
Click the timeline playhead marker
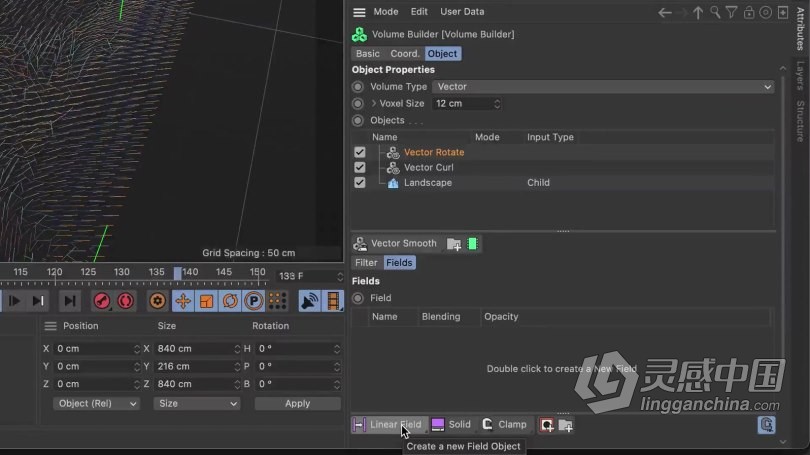pyautogui.click(x=177, y=273)
